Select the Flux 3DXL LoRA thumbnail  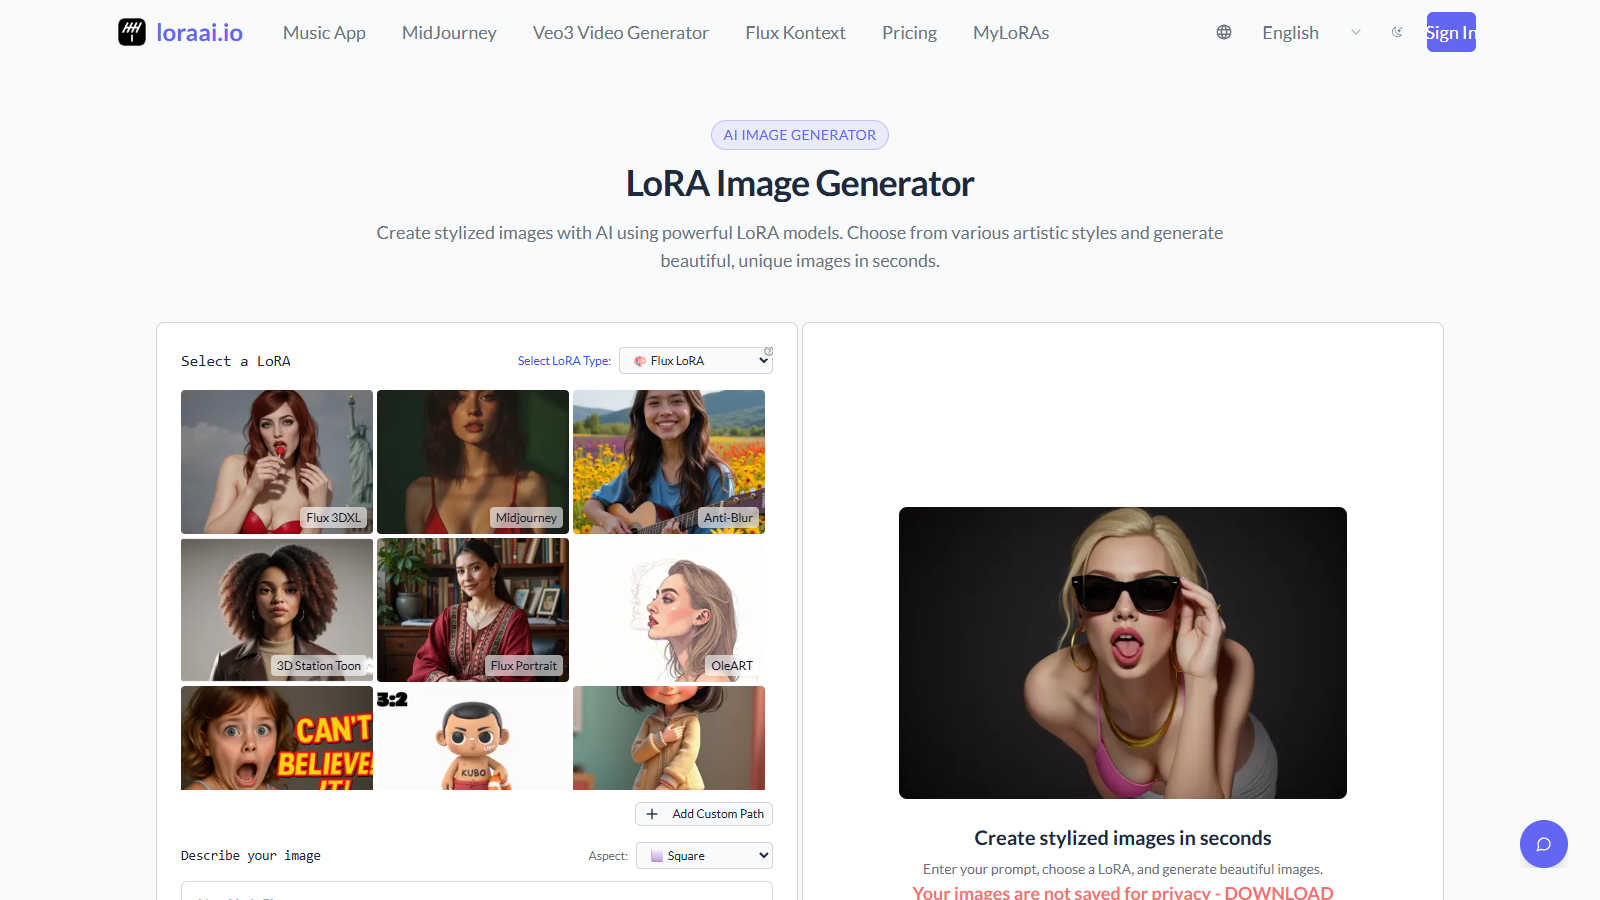click(x=277, y=462)
